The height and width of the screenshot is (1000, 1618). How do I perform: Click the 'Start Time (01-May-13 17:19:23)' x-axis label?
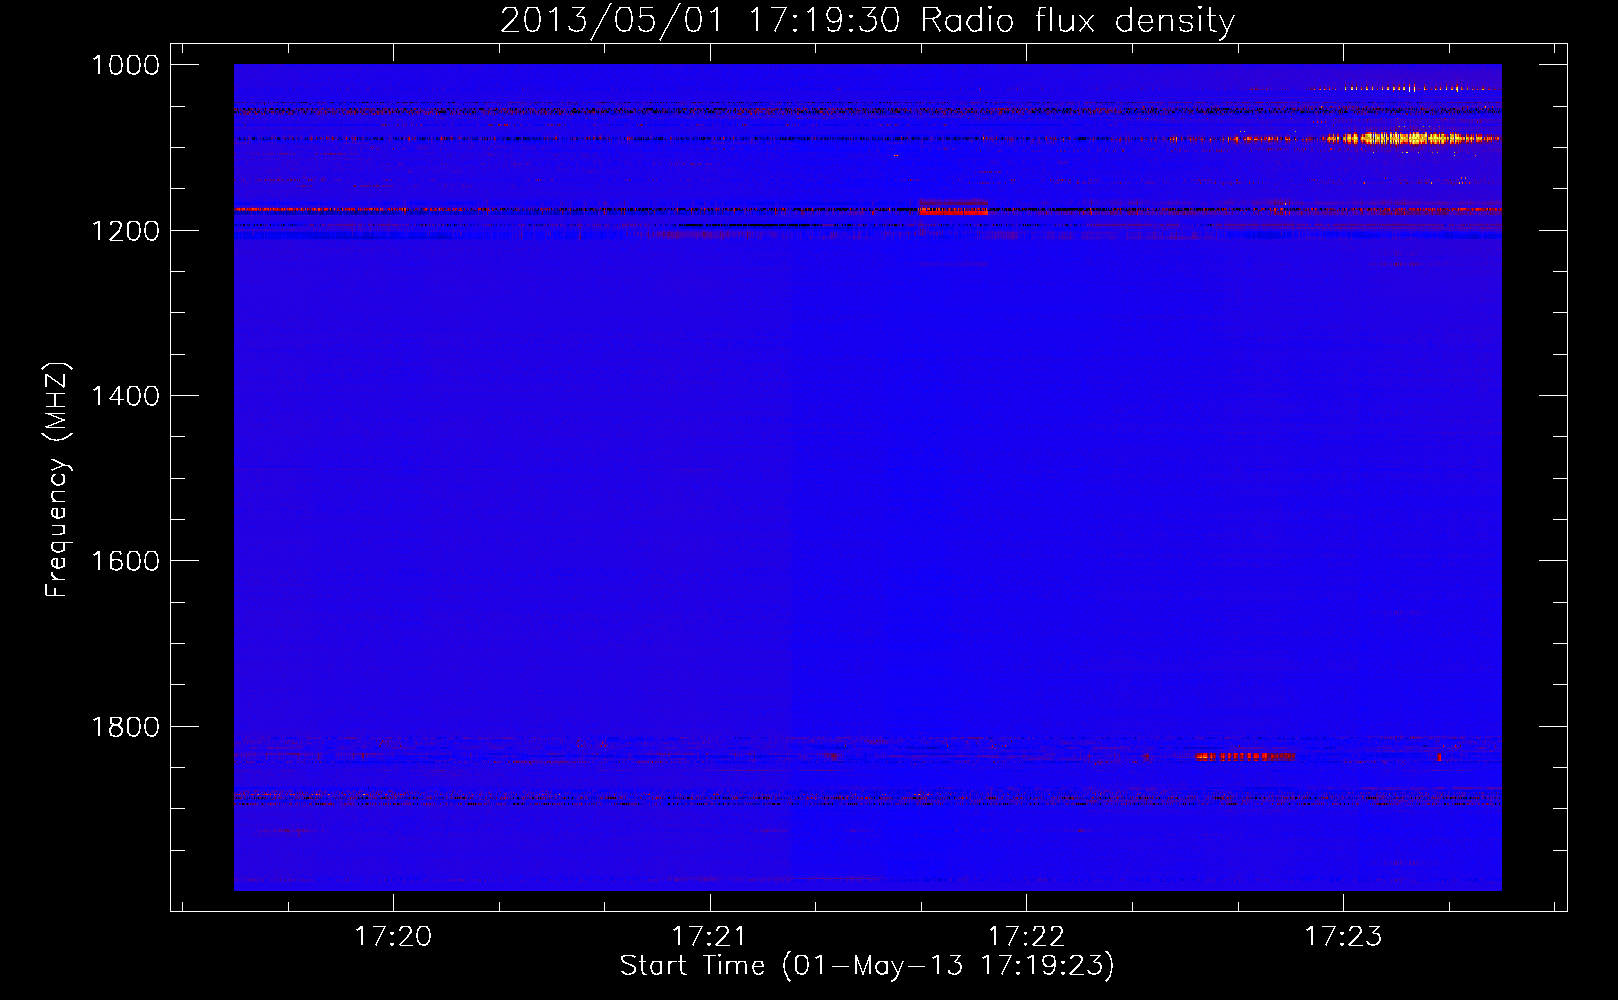click(867, 966)
